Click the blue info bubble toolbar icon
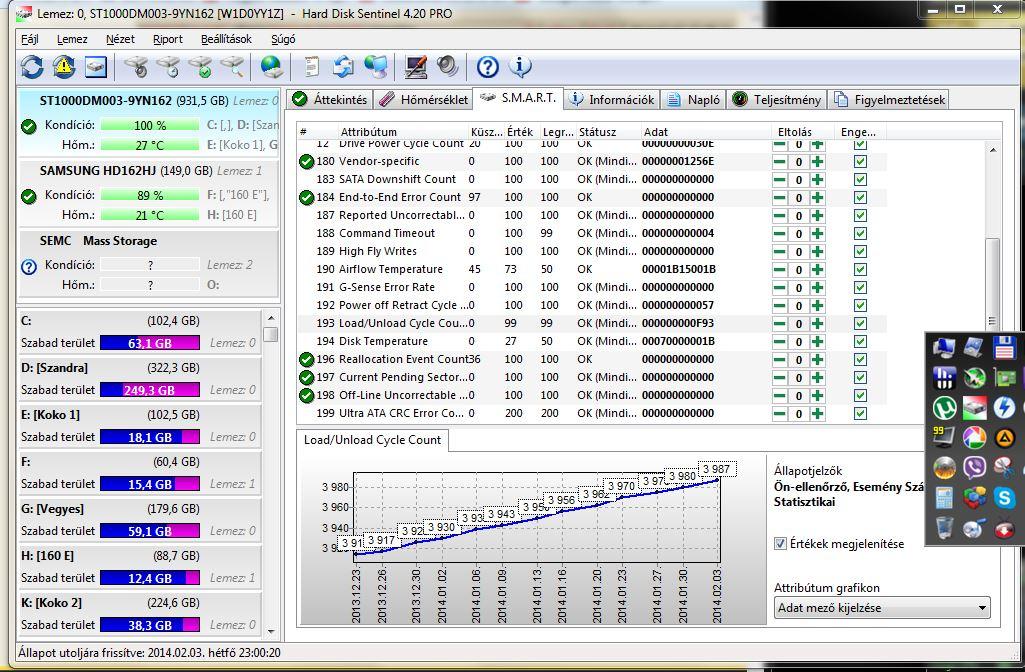The height and width of the screenshot is (672, 1025). coord(519,67)
